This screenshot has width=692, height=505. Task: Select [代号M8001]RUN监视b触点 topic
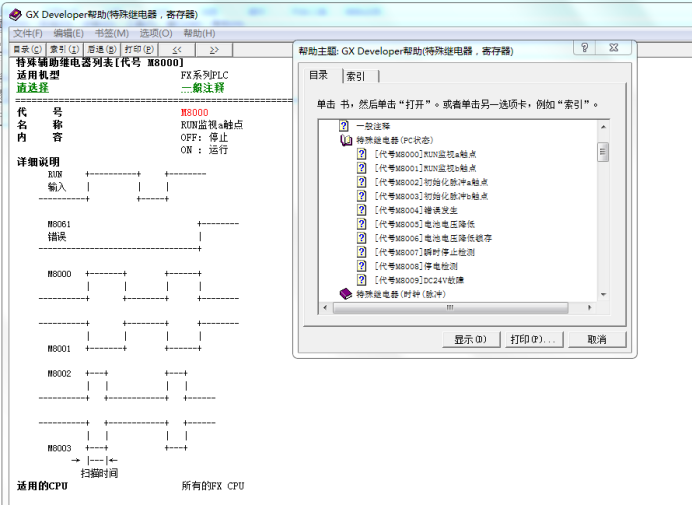[x=425, y=168]
